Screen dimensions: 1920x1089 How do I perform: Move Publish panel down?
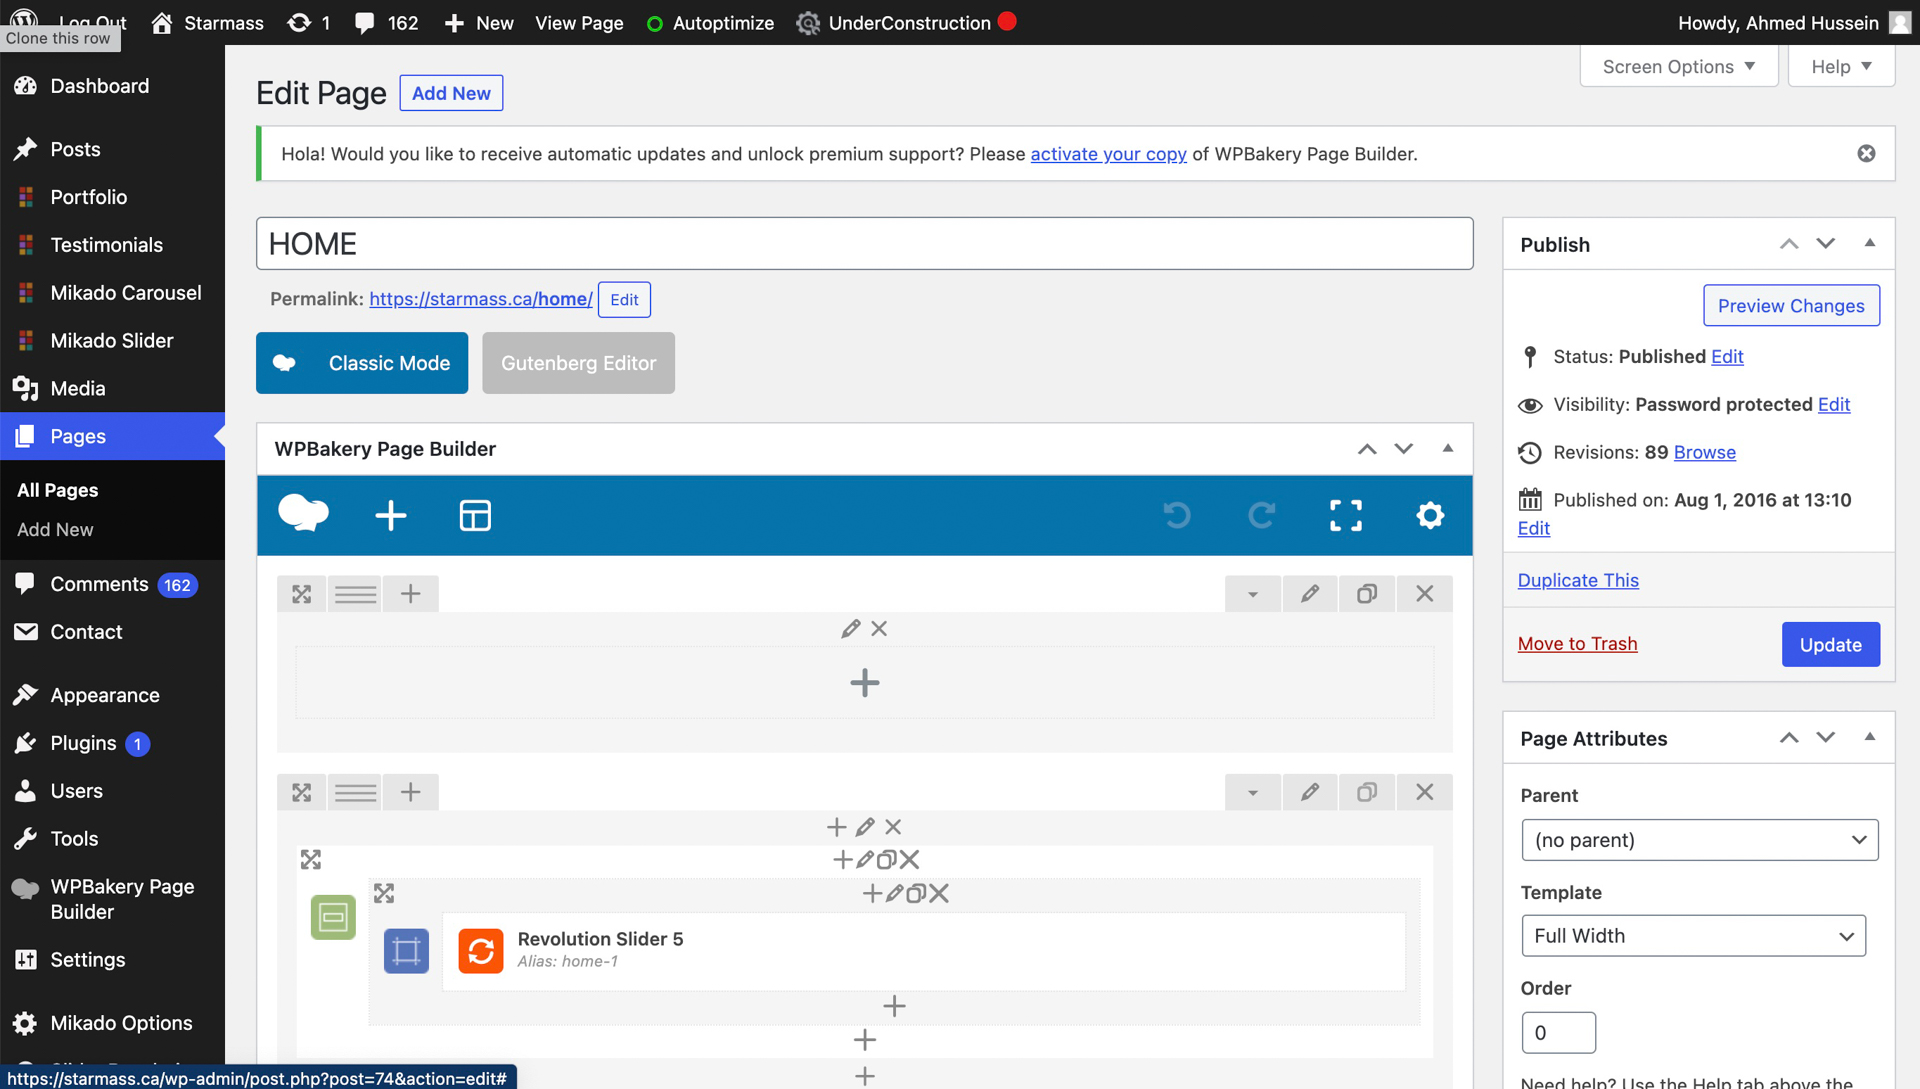click(1826, 244)
